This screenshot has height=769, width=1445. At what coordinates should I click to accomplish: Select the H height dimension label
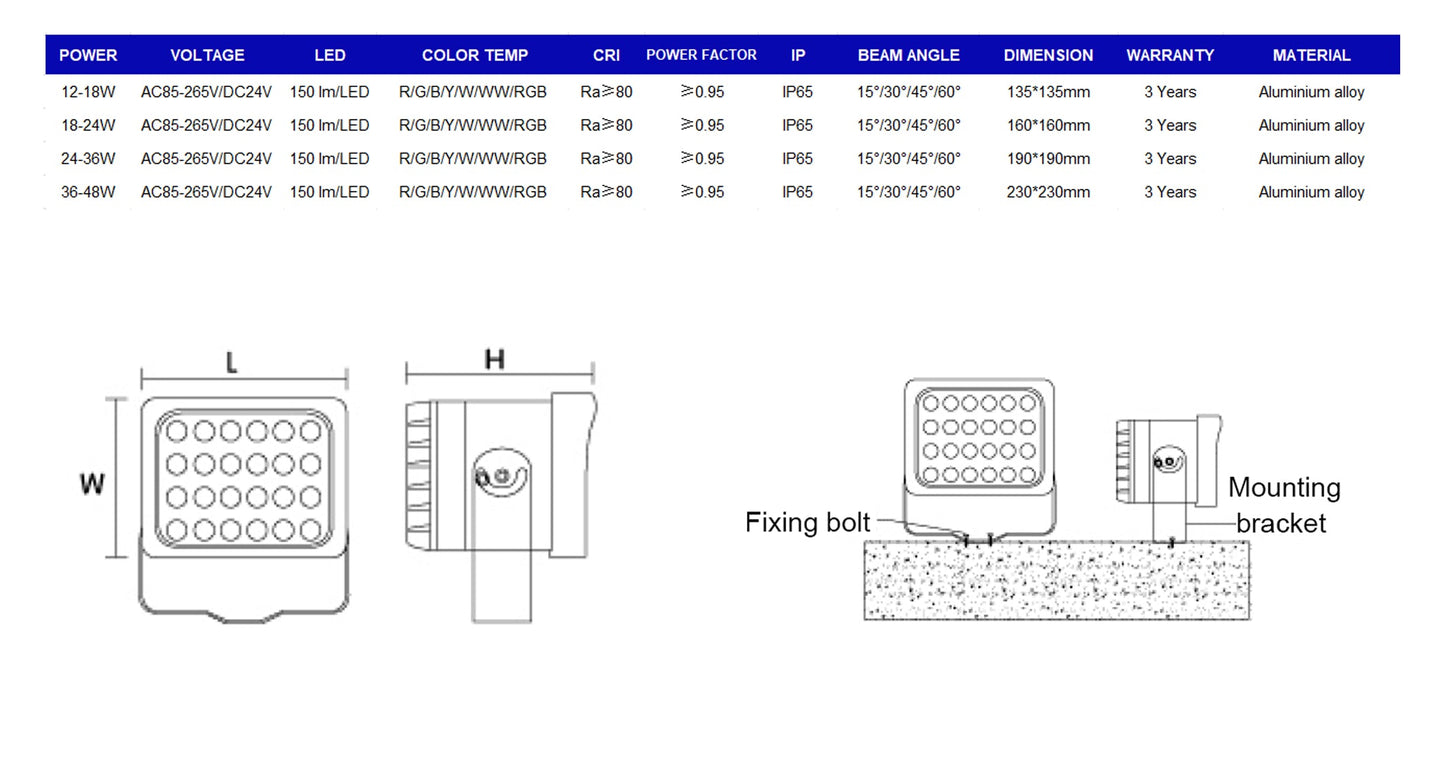pos(494,360)
